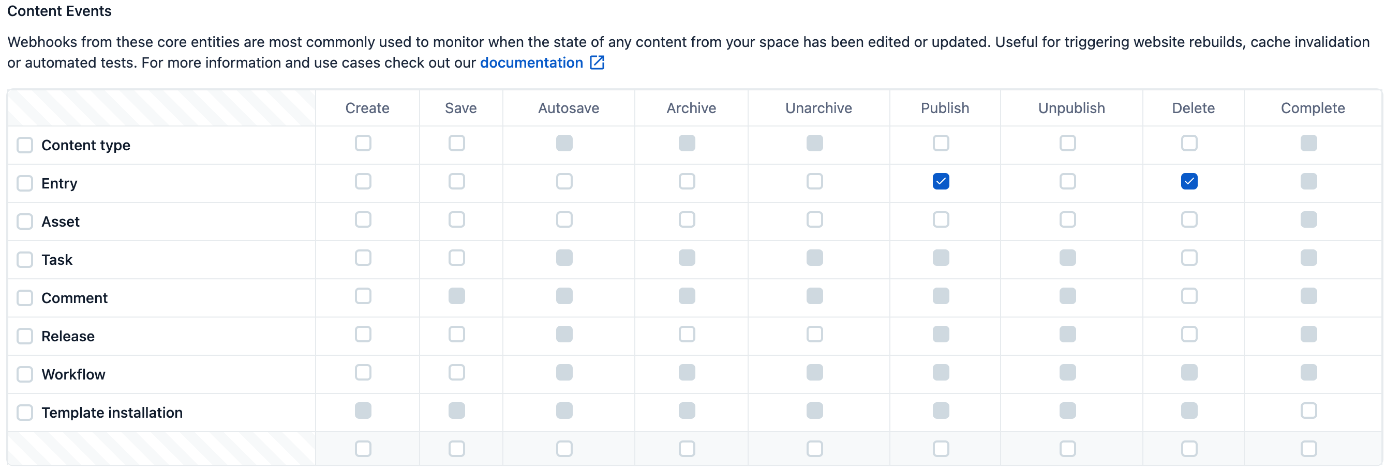Select all Complete events in bottom row
Screen dimensions: 1400x474
click(x=1309, y=449)
